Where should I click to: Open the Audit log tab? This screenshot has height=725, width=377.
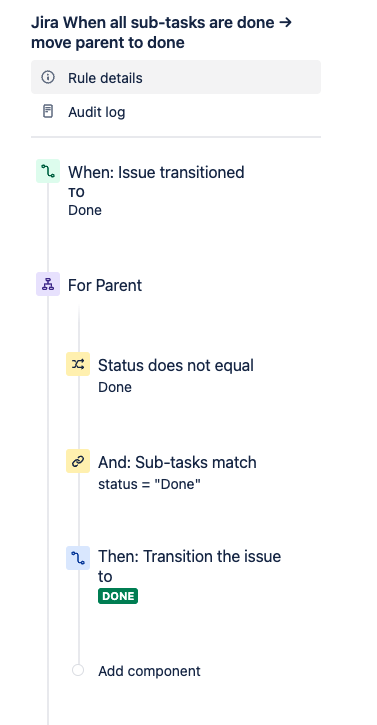click(176, 111)
